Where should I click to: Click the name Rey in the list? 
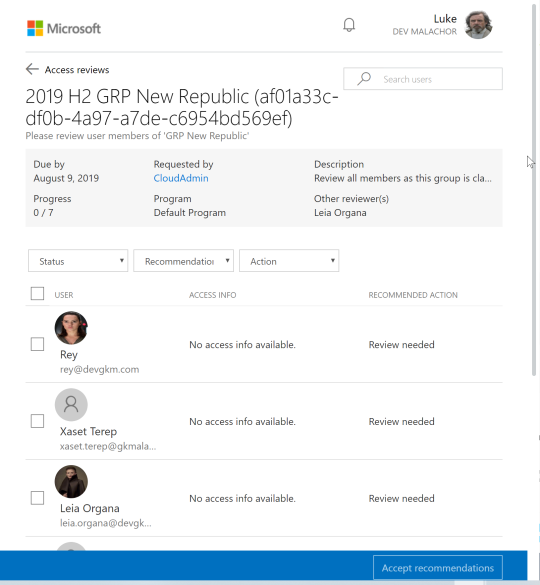point(69,354)
